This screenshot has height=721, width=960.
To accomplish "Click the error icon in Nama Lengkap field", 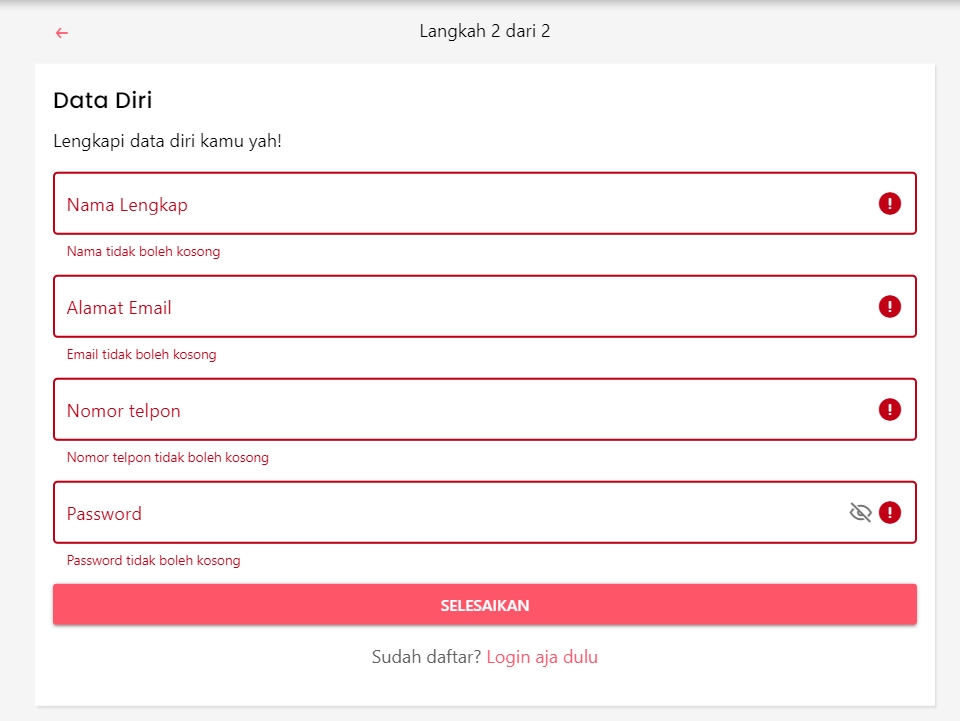I will point(890,204).
